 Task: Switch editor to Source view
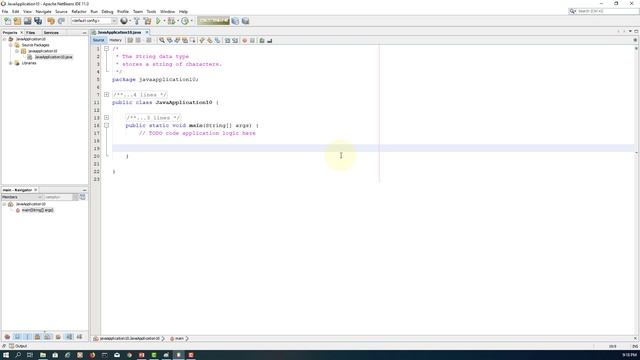(98, 40)
